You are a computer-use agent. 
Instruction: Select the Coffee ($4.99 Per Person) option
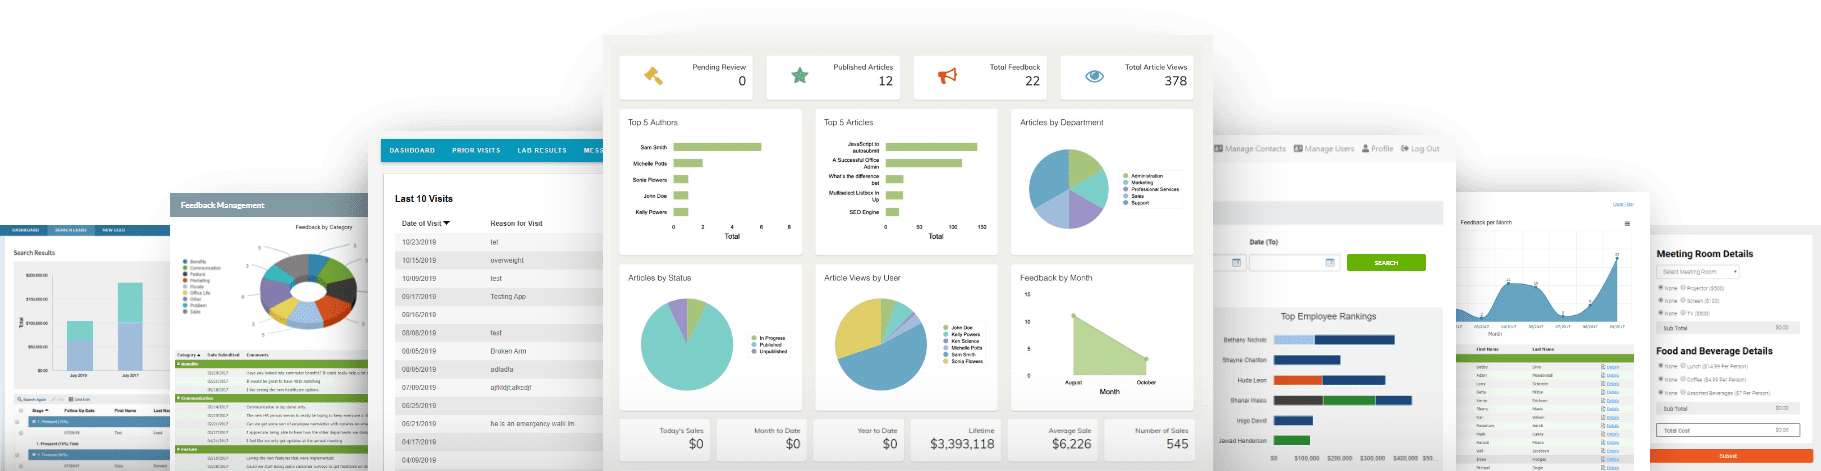pos(1684,379)
